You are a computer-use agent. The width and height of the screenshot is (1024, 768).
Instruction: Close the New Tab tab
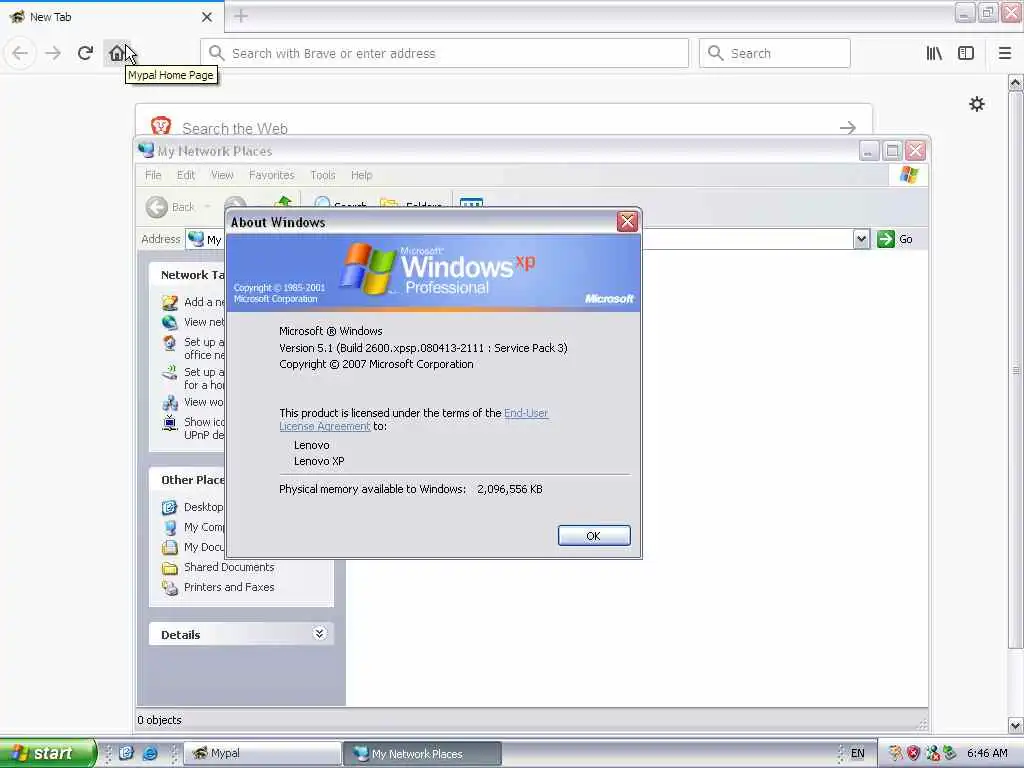point(206,17)
